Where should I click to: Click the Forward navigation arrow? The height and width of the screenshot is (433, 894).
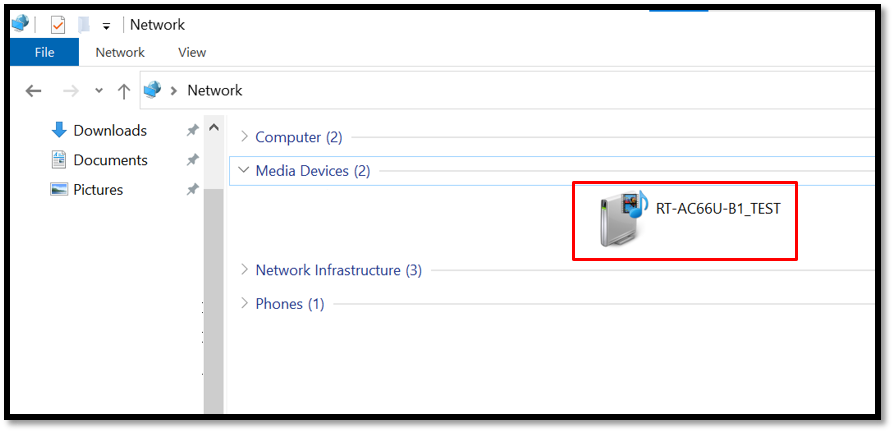(70, 91)
